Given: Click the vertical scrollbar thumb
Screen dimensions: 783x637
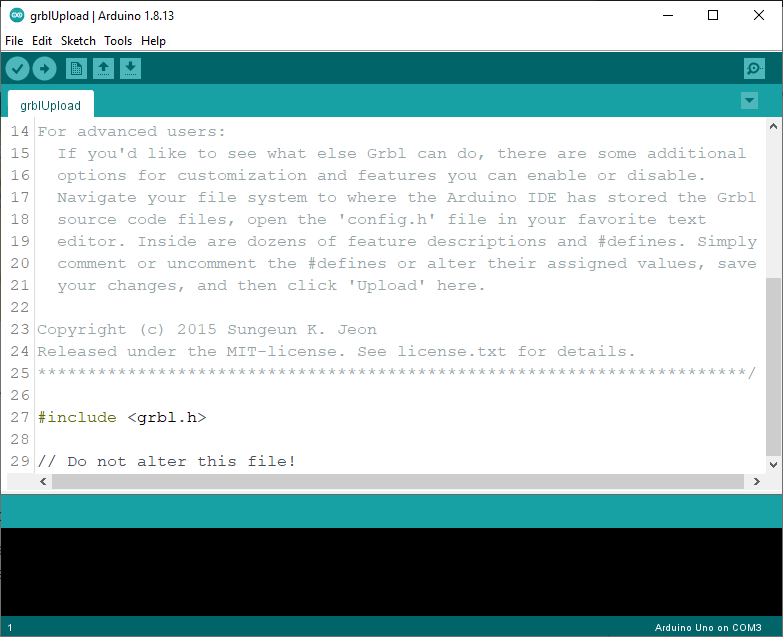Looking at the screenshot, I should pyautogui.click(x=773, y=367).
